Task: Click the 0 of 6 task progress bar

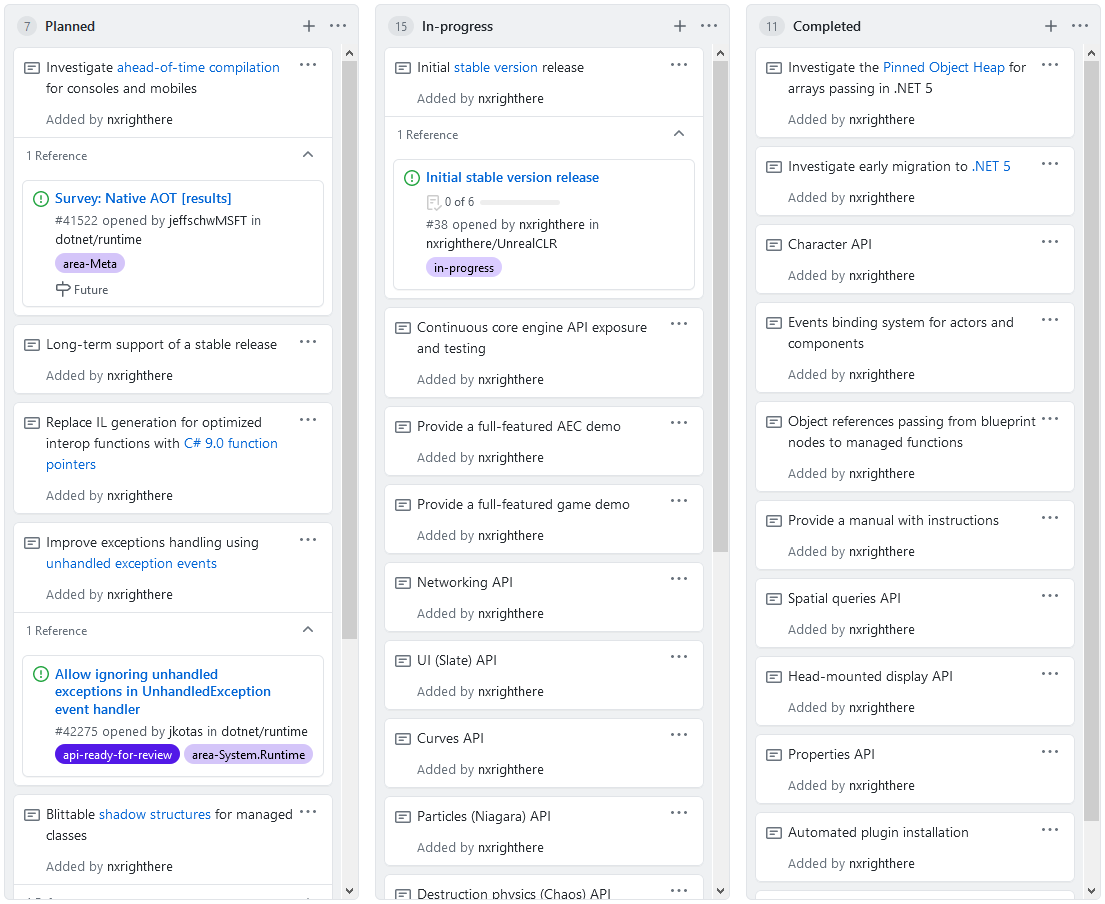Action: click(x=520, y=202)
